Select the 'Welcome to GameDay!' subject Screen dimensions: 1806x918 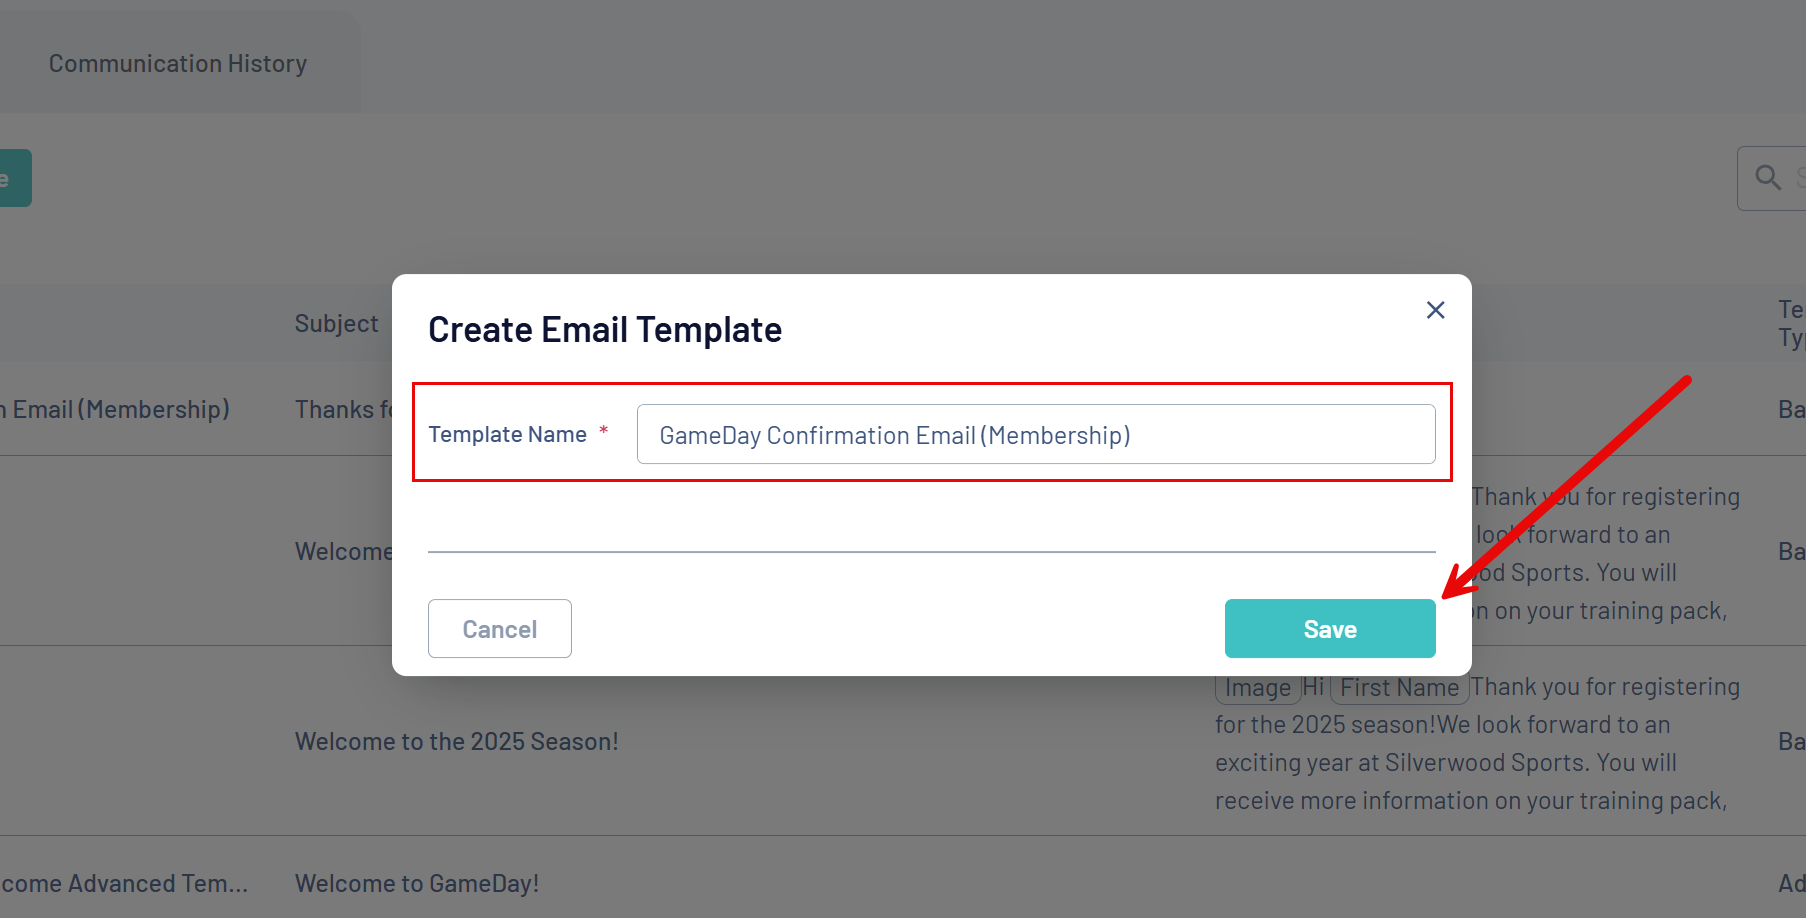(417, 884)
